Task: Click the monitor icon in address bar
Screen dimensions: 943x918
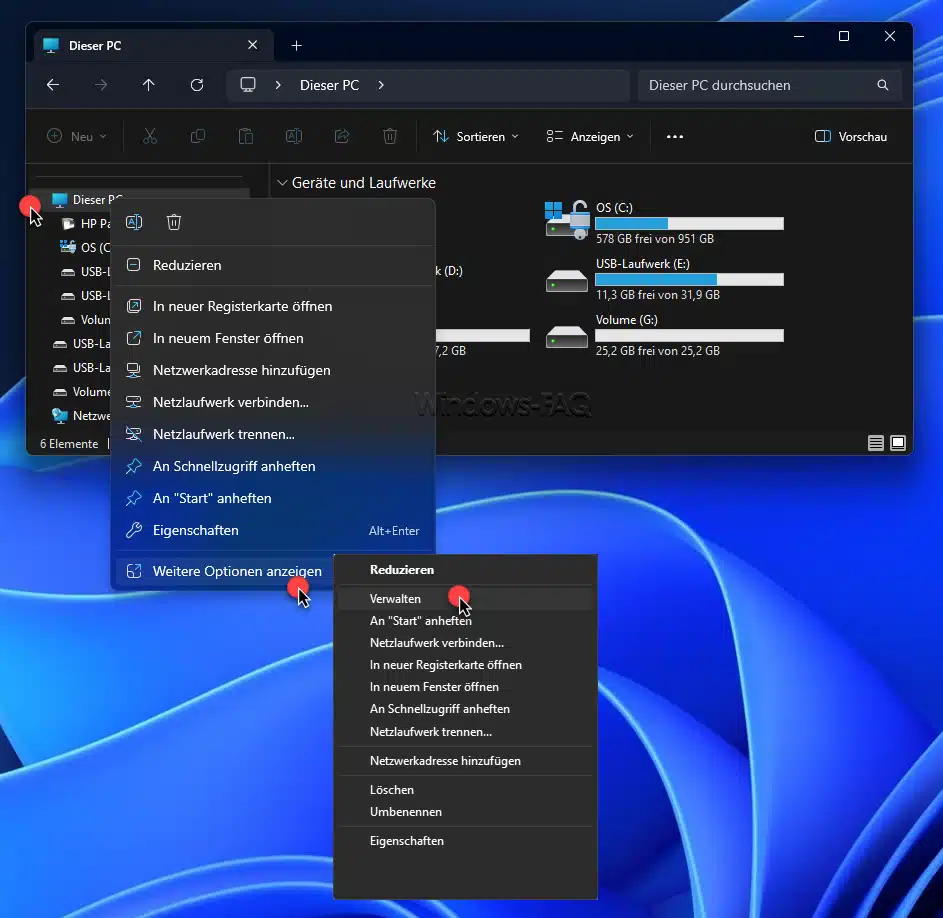Action: tap(248, 85)
